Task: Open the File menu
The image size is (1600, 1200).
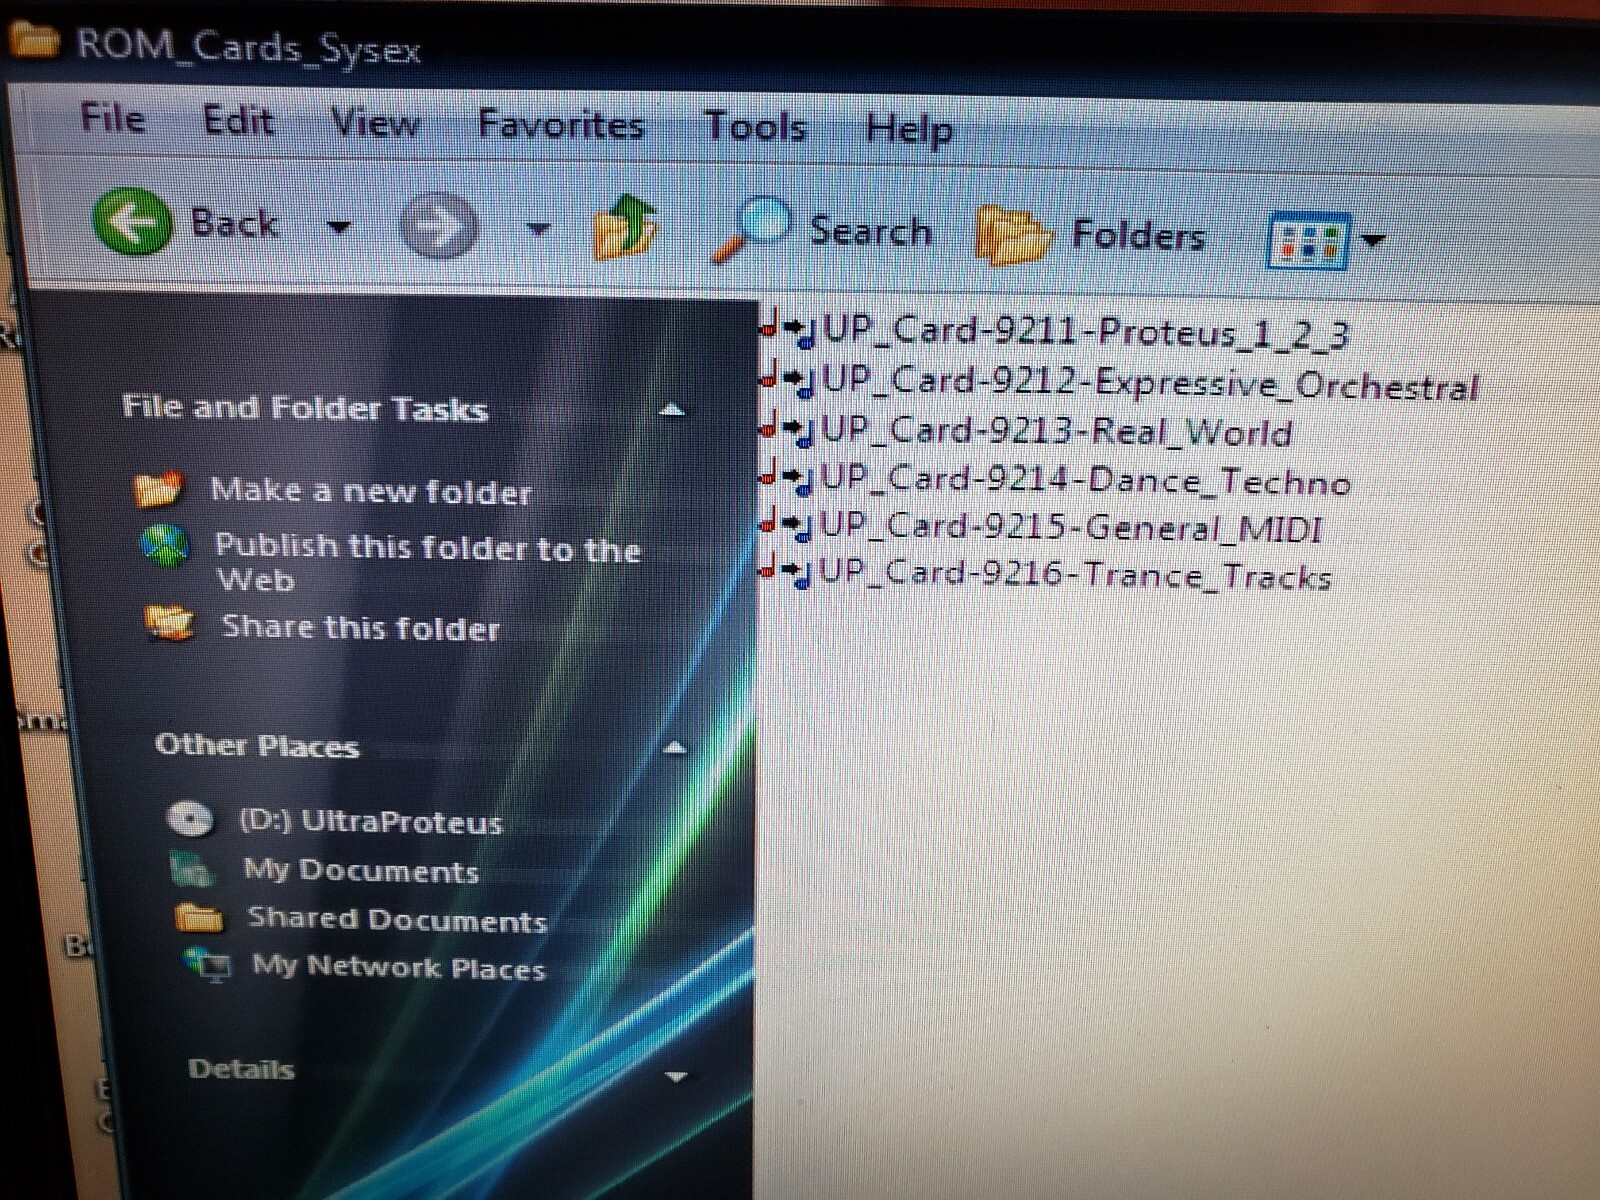Action: point(113,118)
